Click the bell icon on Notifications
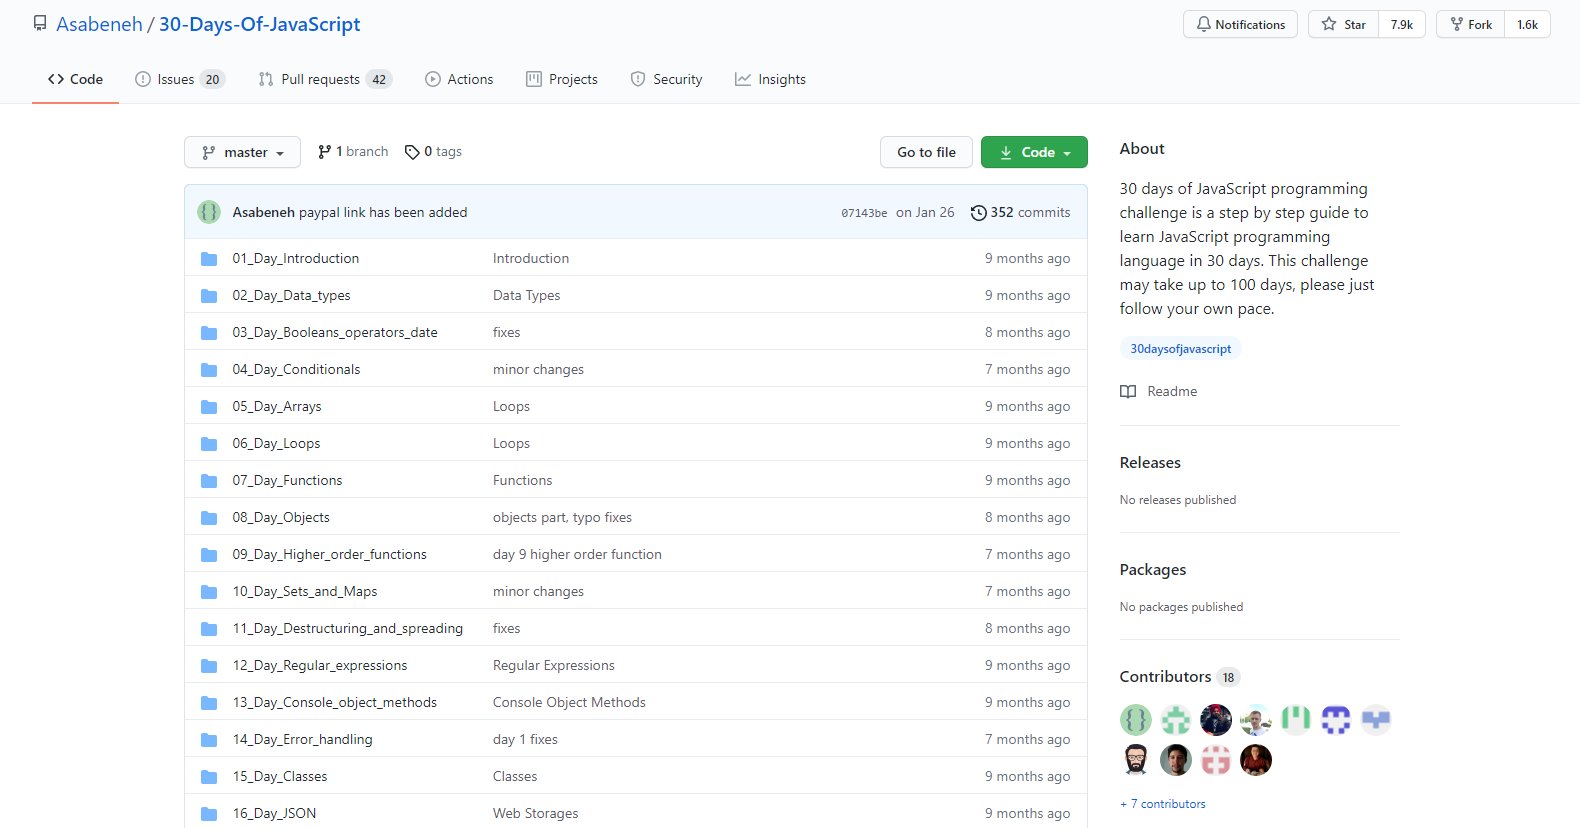 tap(1204, 24)
